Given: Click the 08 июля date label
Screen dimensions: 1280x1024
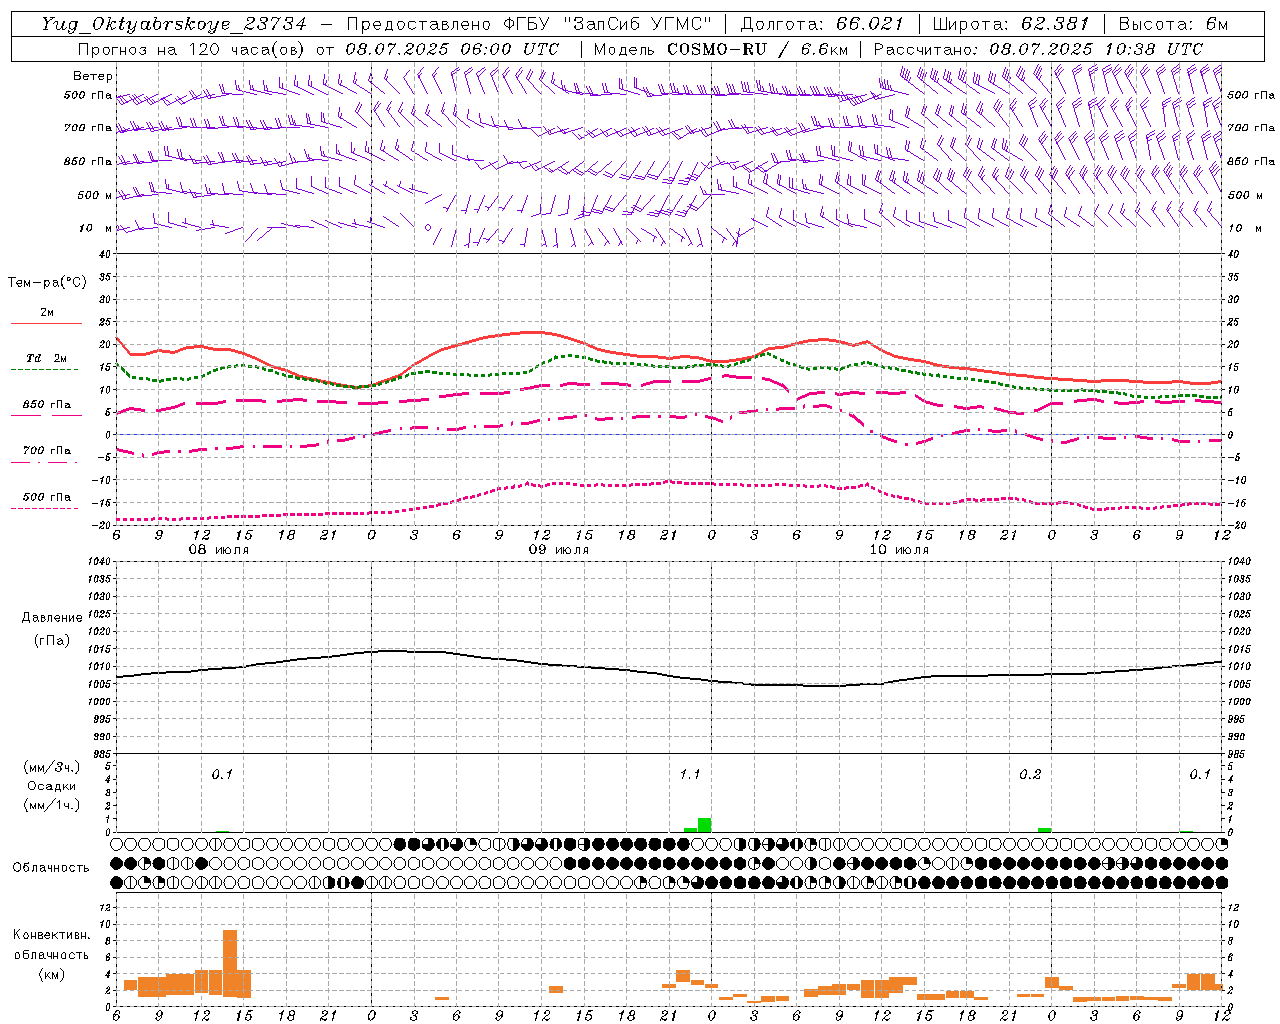Looking at the screenshot, I should pos(219,550).
